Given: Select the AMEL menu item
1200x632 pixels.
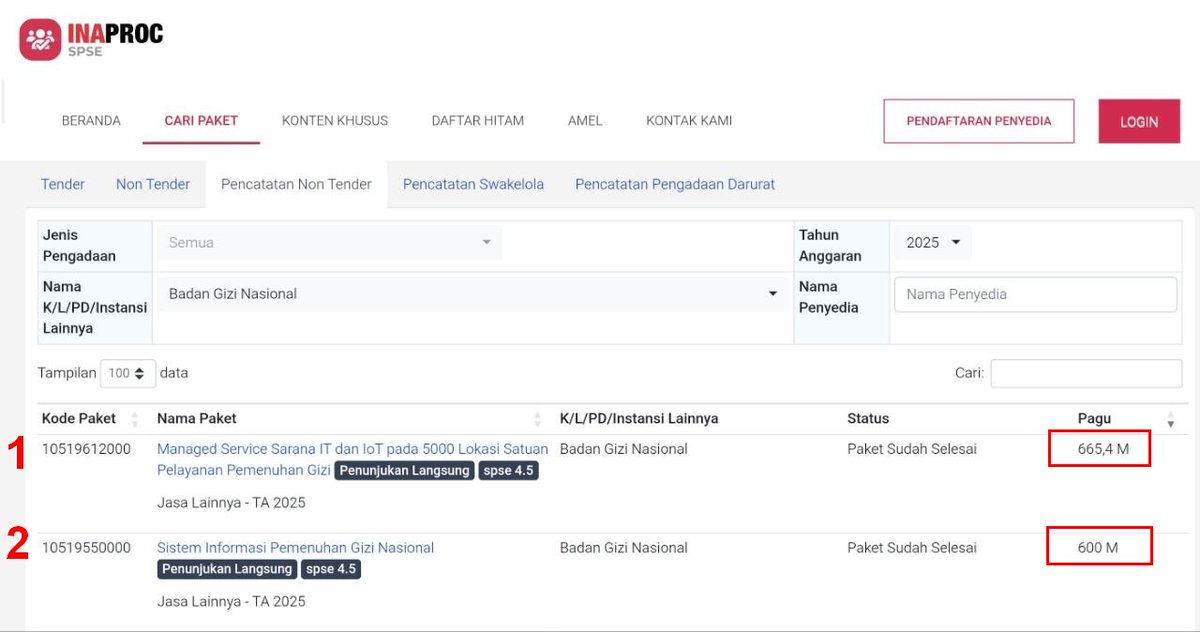Looking at the screenshot, I should [x=584, y=120].
